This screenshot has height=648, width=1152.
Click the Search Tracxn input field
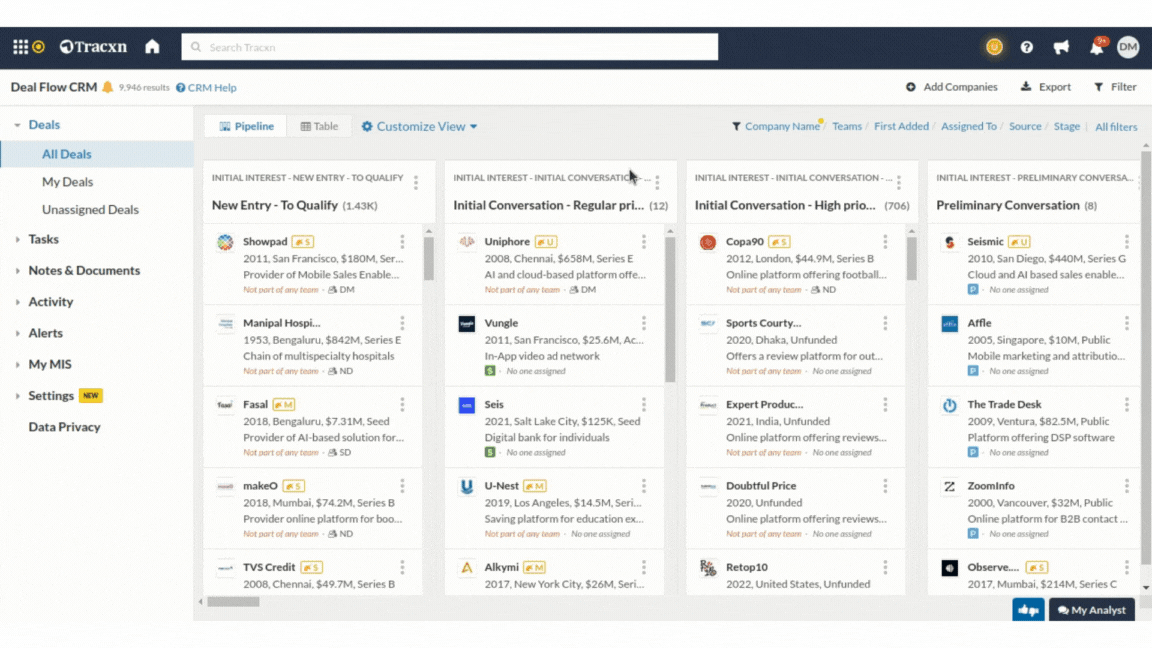pos(450,47)
